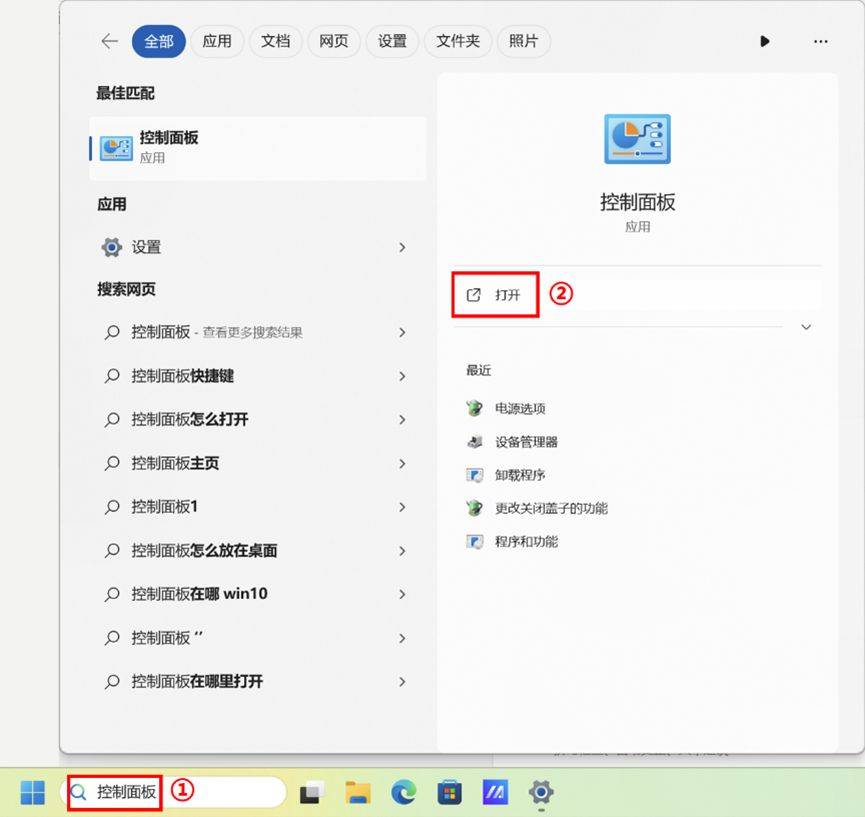Click the 控制面板在哪 win10 suggestion text
The image size is (865, 817).
199,594
